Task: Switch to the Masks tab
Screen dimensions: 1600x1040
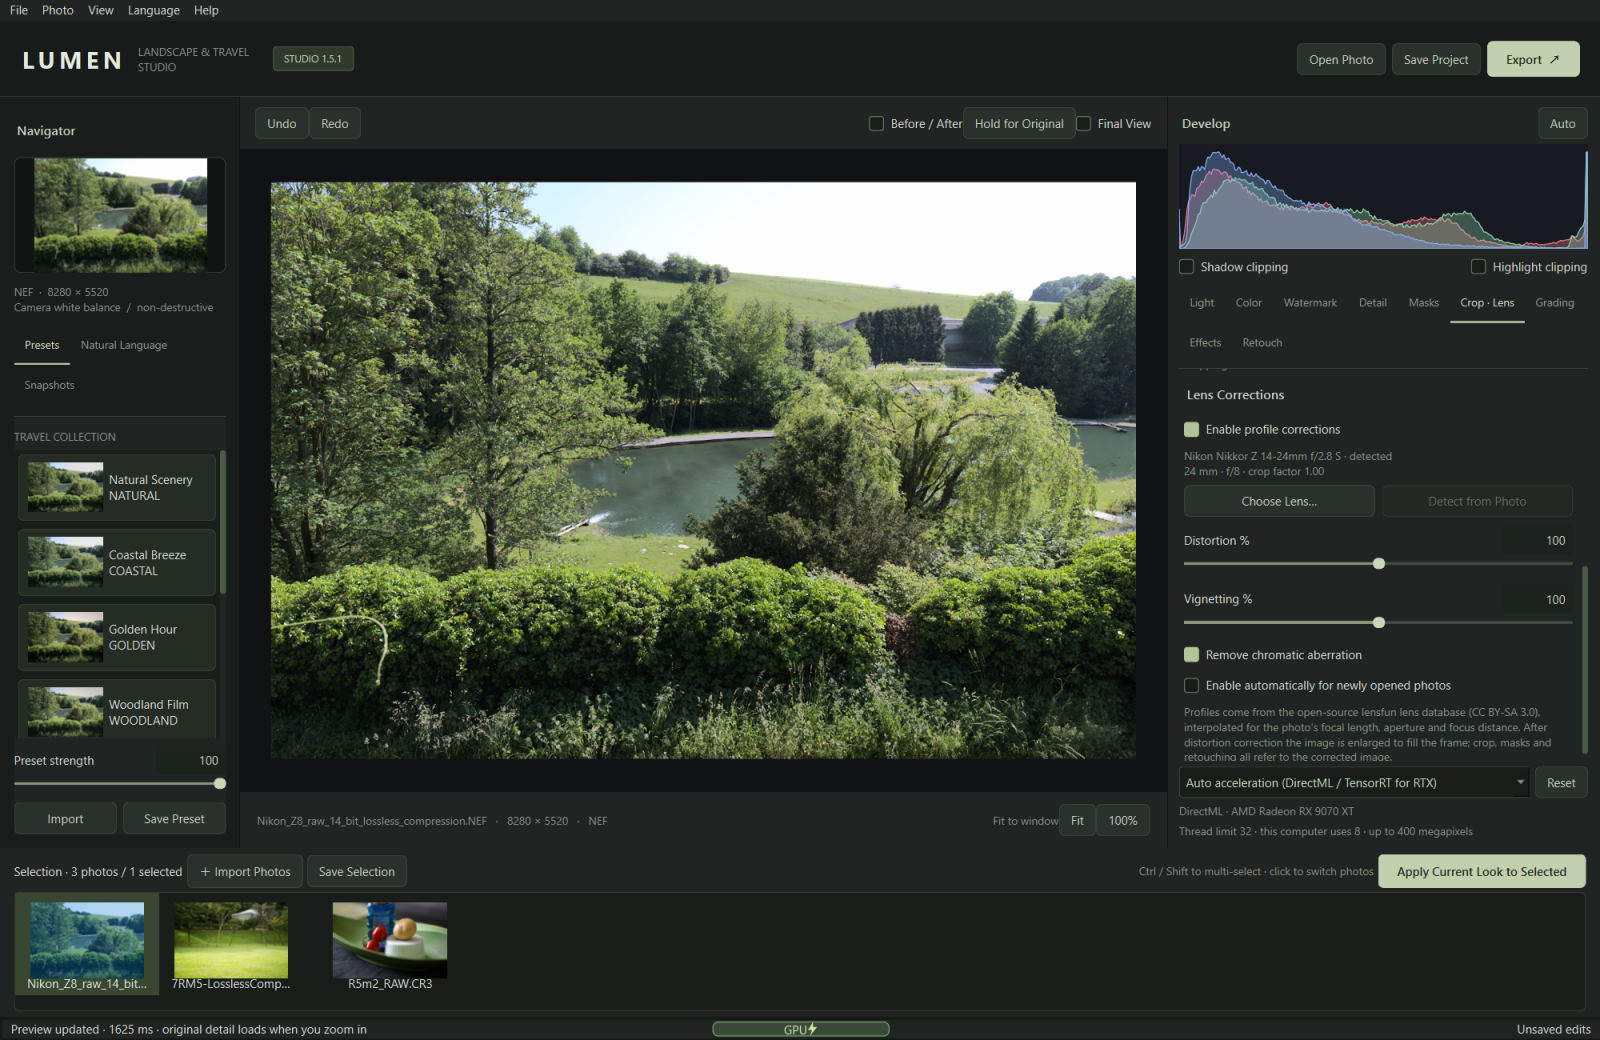Action: coord(1424,303)
